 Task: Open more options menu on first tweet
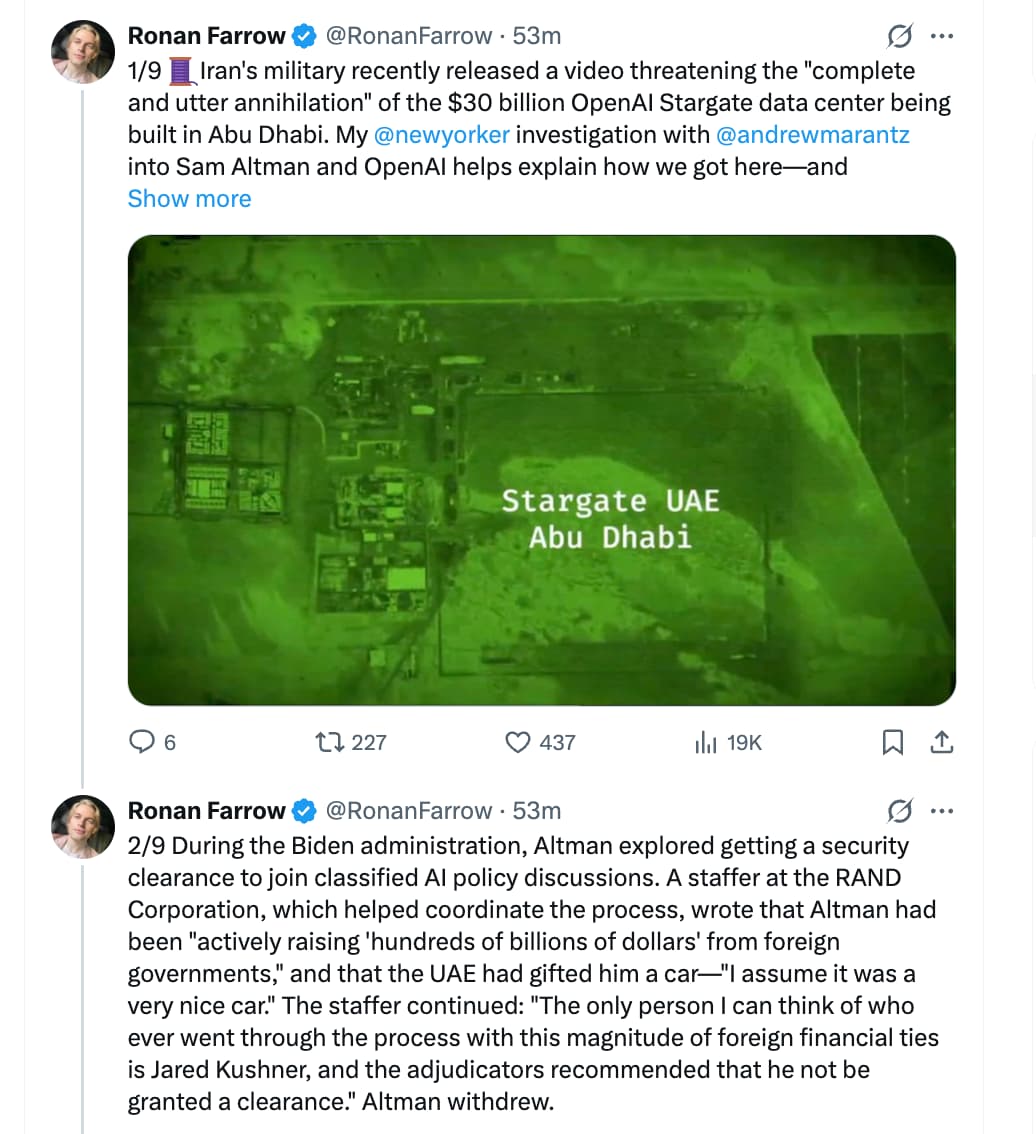click(942, 37)
